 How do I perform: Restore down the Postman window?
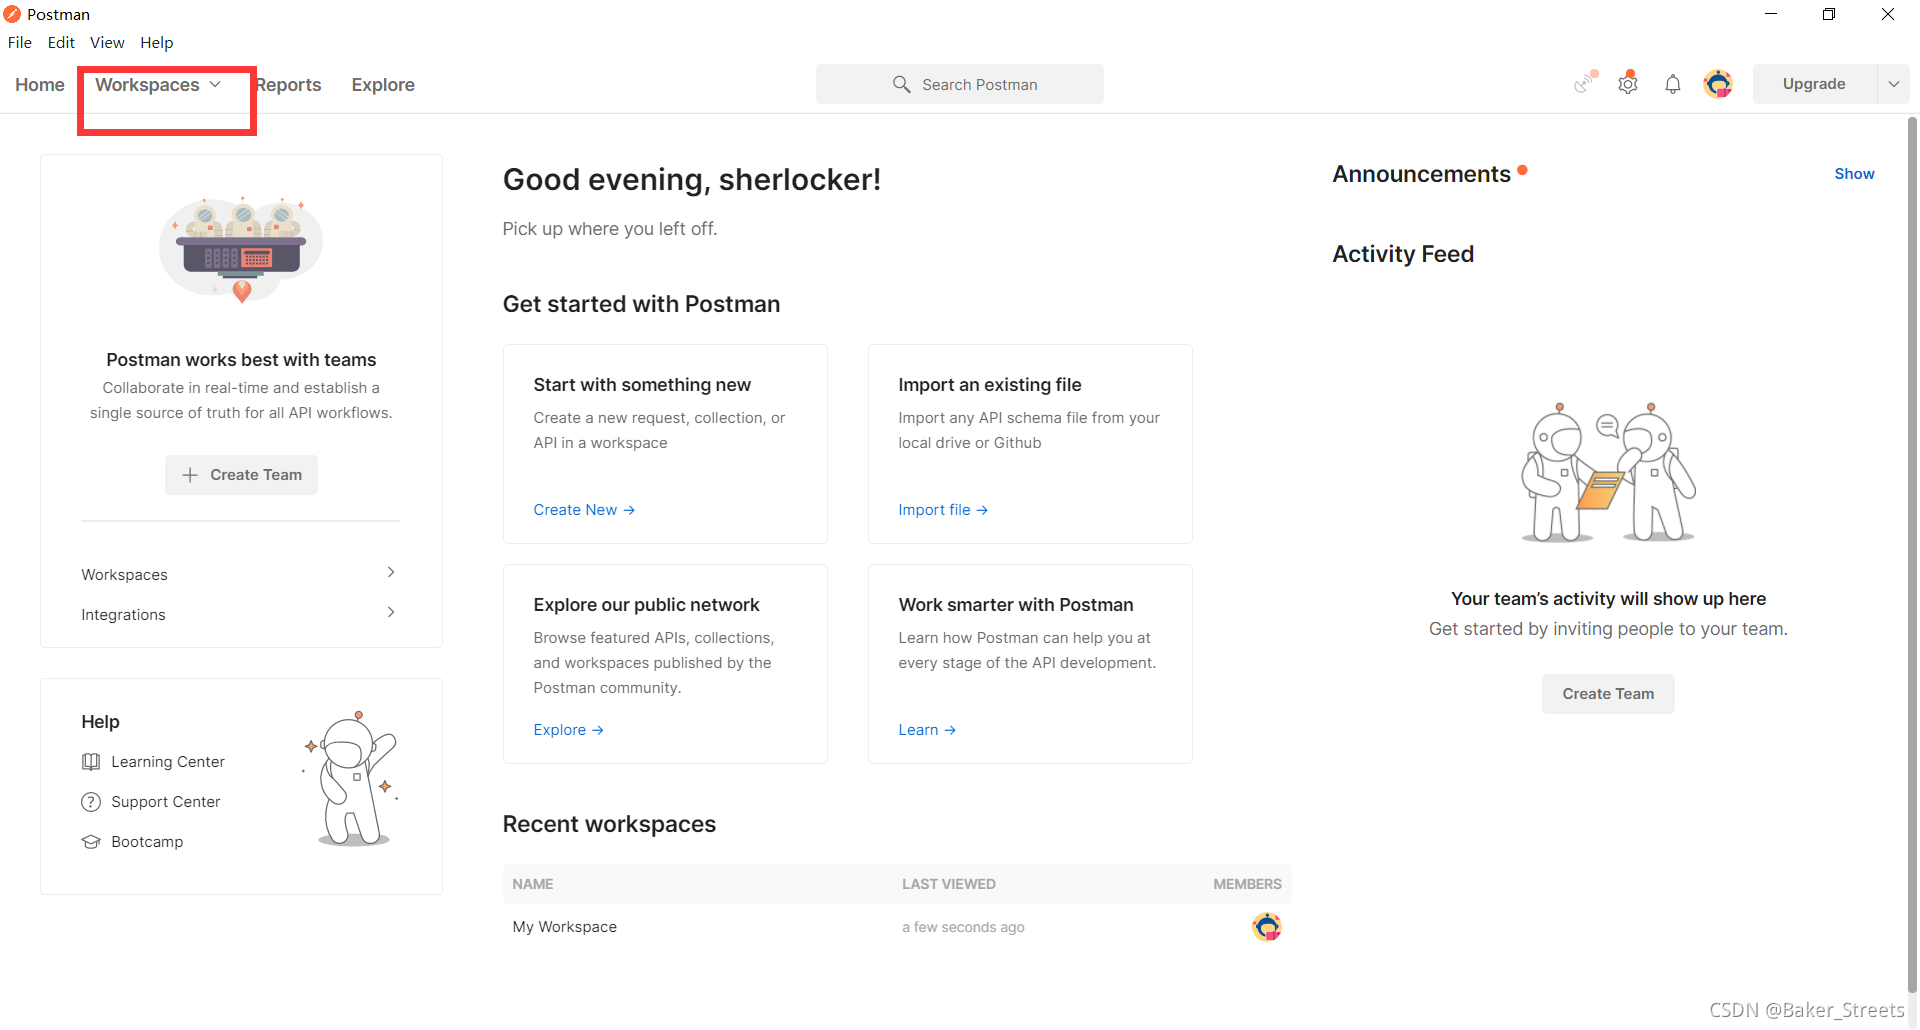point(1829,14)
